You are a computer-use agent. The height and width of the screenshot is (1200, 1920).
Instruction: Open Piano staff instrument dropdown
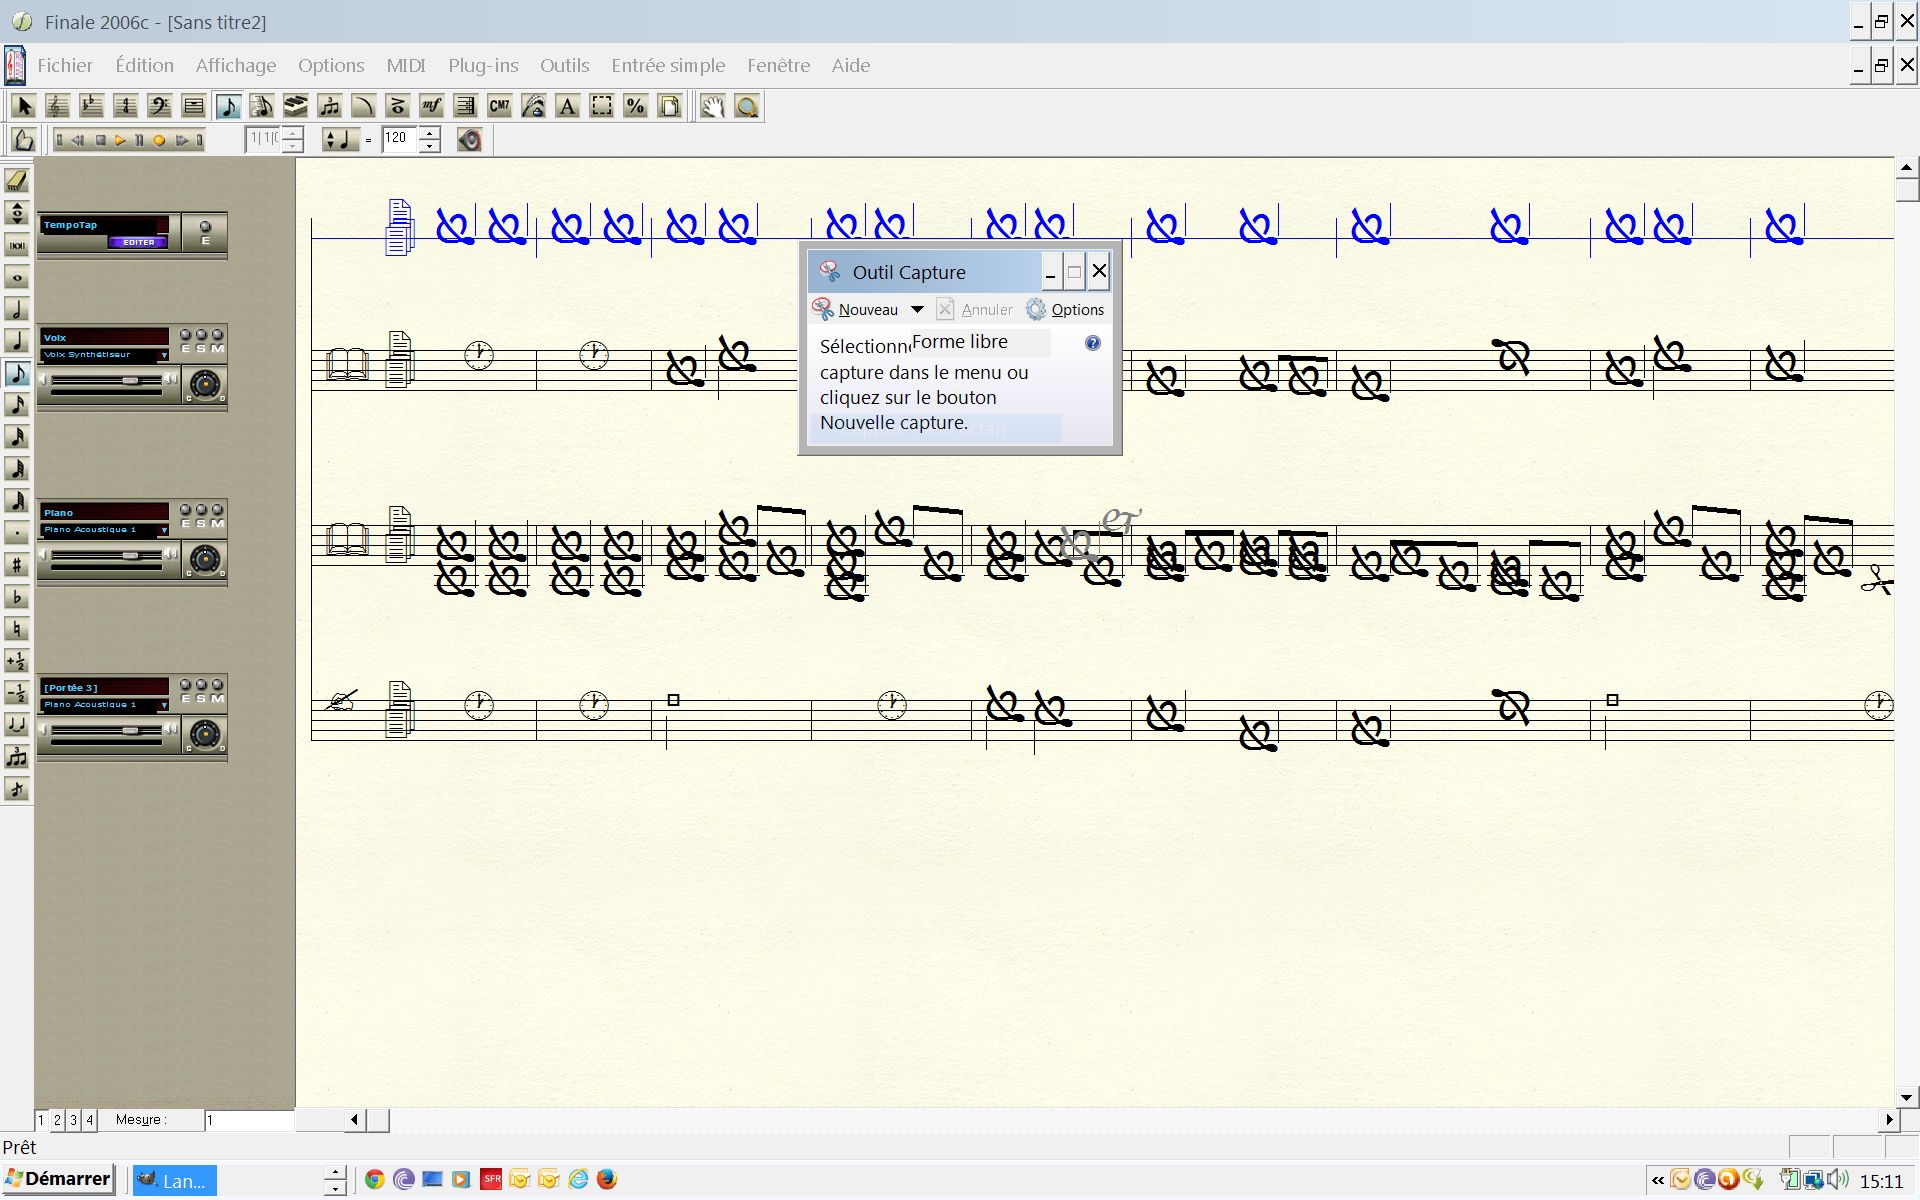coord(164,530)
